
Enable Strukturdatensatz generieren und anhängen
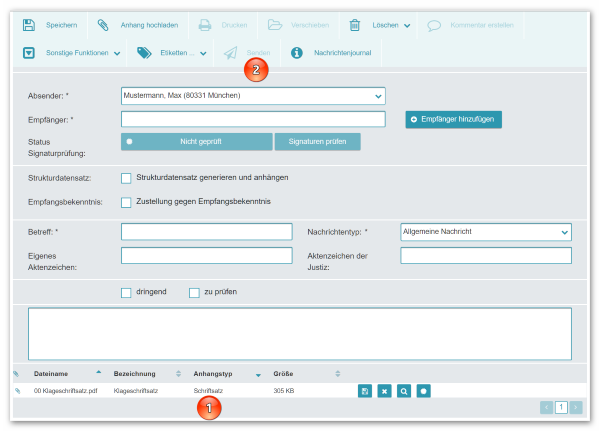tap(126, 178)
